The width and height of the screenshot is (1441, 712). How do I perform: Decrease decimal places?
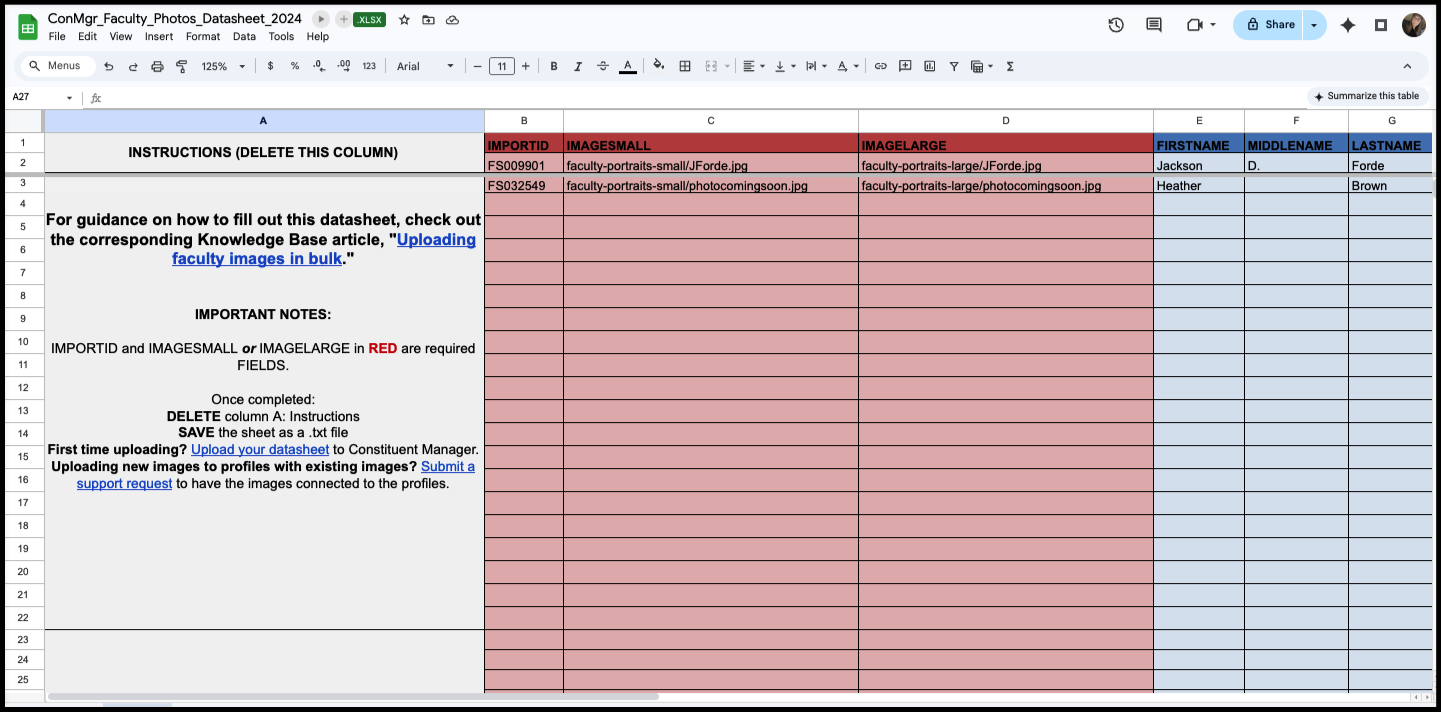coord(319,66)
